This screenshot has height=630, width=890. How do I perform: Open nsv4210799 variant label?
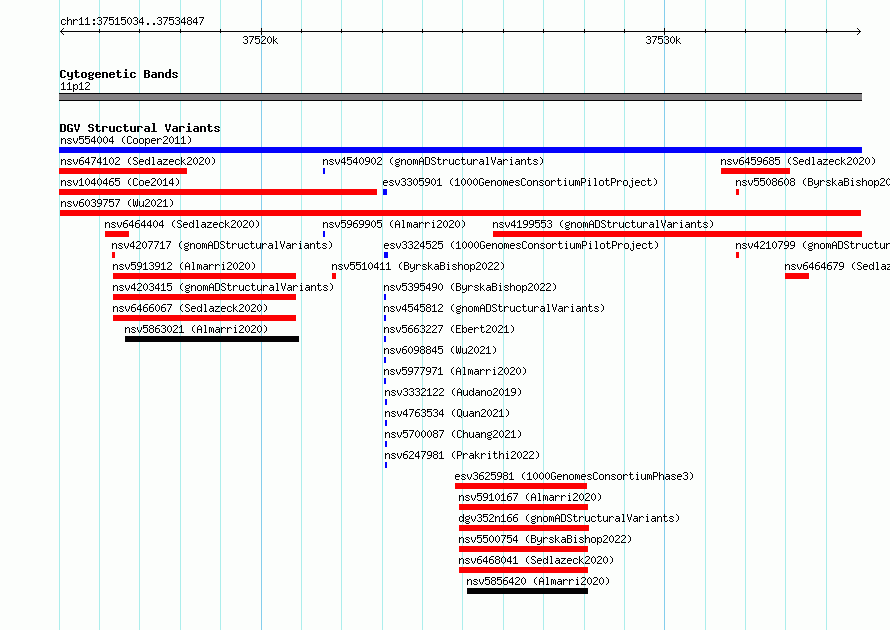pyautogui.click(x=812, y=245)
